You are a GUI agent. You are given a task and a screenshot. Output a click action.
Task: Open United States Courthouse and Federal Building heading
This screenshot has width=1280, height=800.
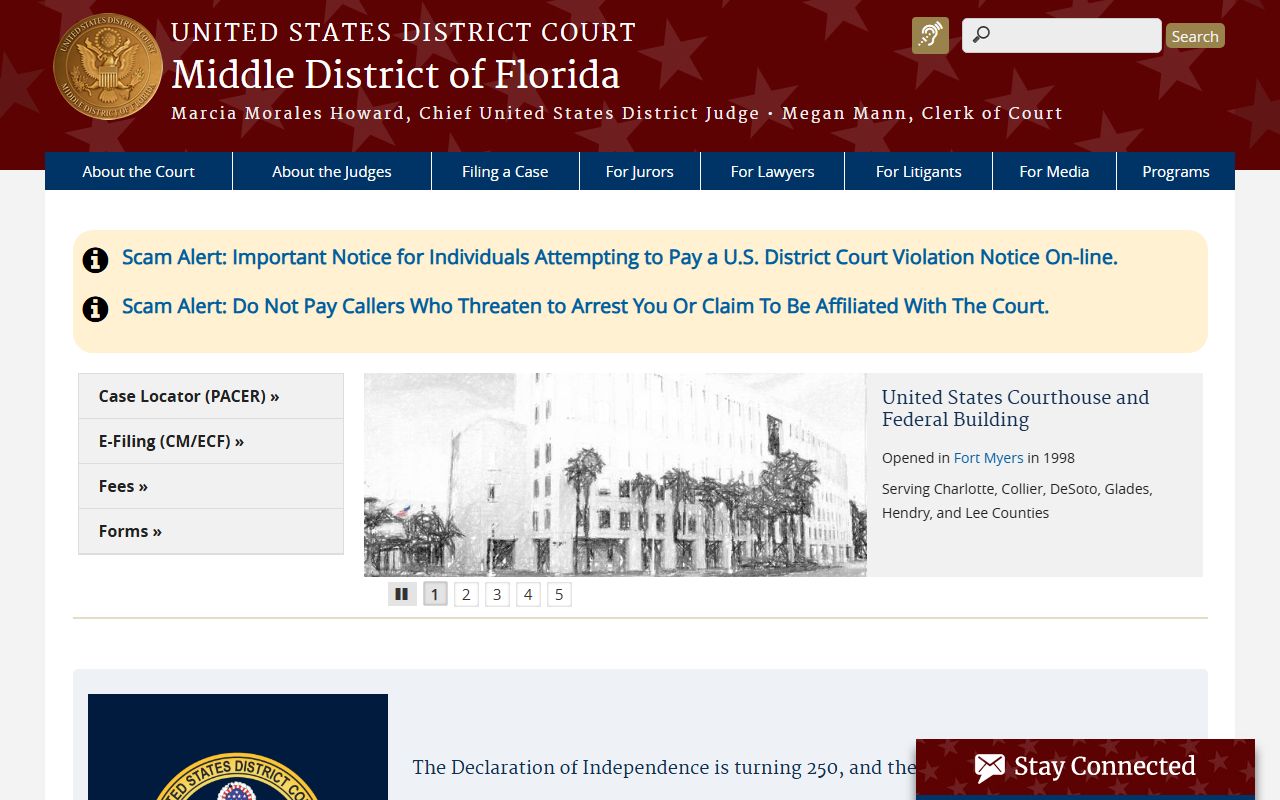[x=1015, y=408]
